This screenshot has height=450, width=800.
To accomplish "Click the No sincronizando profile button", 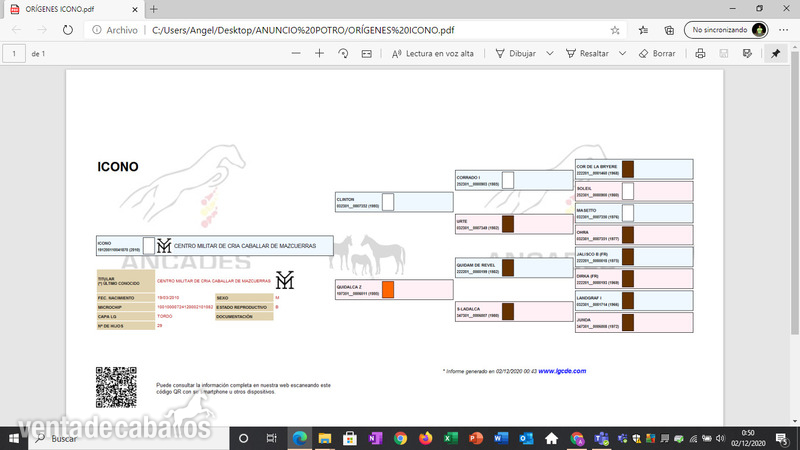I will pyautogui.click(x=726, y=30).
